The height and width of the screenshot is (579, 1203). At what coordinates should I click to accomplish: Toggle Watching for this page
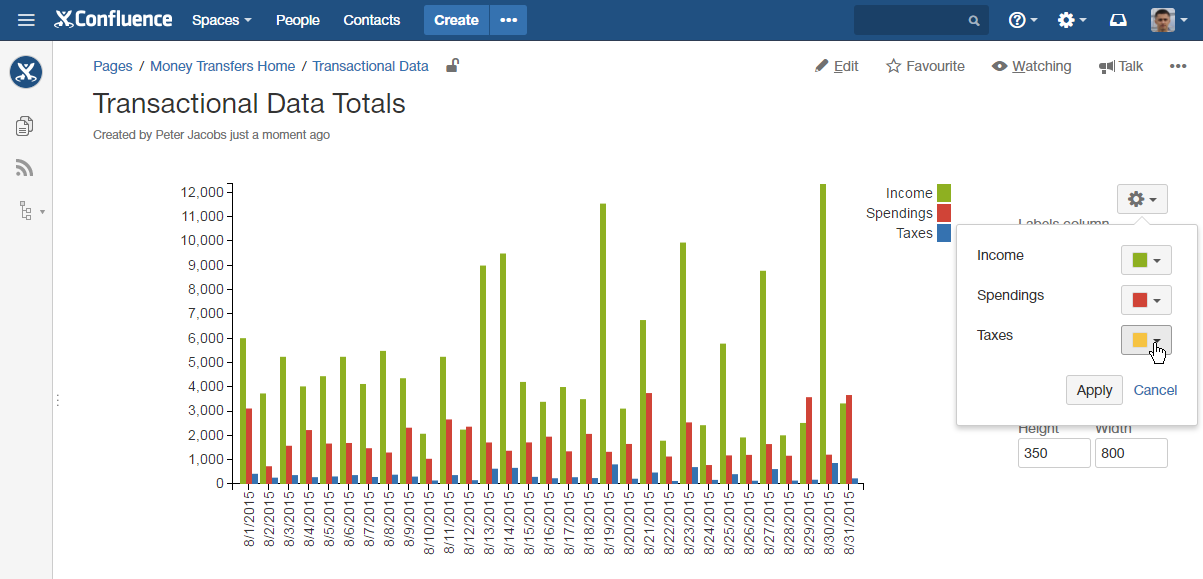click(1031, 66)
